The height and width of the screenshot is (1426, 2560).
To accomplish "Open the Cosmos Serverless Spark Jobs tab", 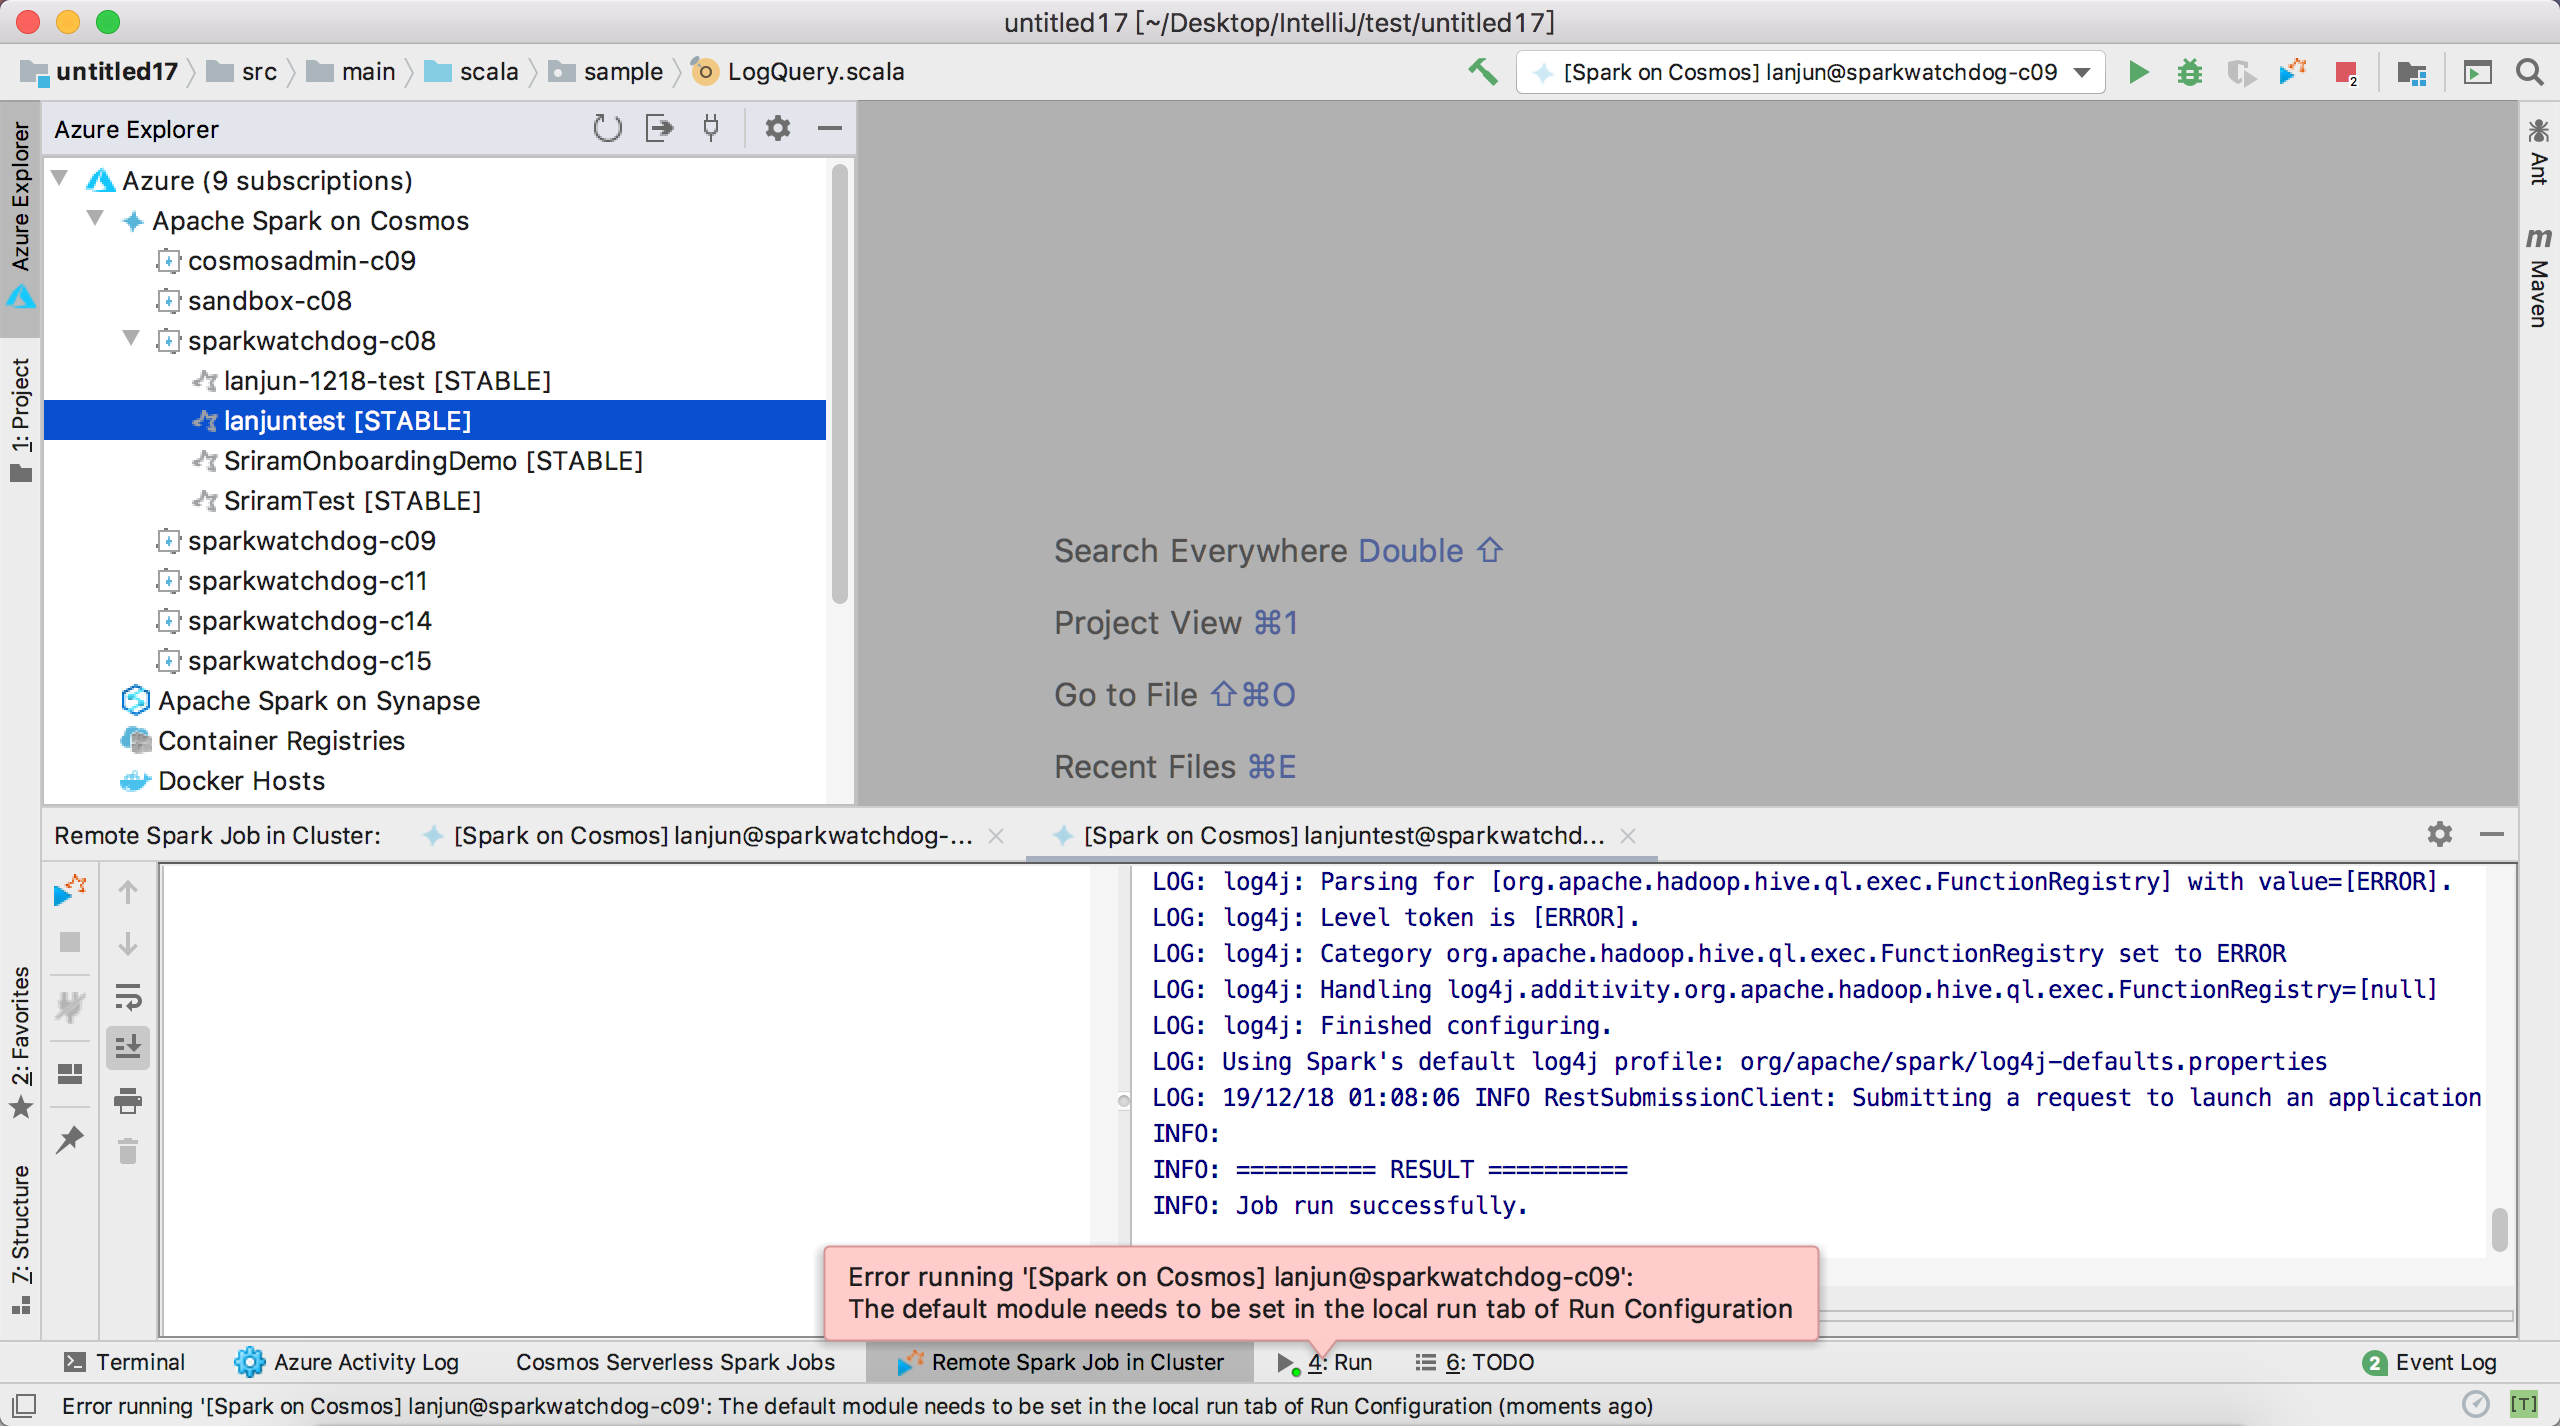I will 676,1361.
